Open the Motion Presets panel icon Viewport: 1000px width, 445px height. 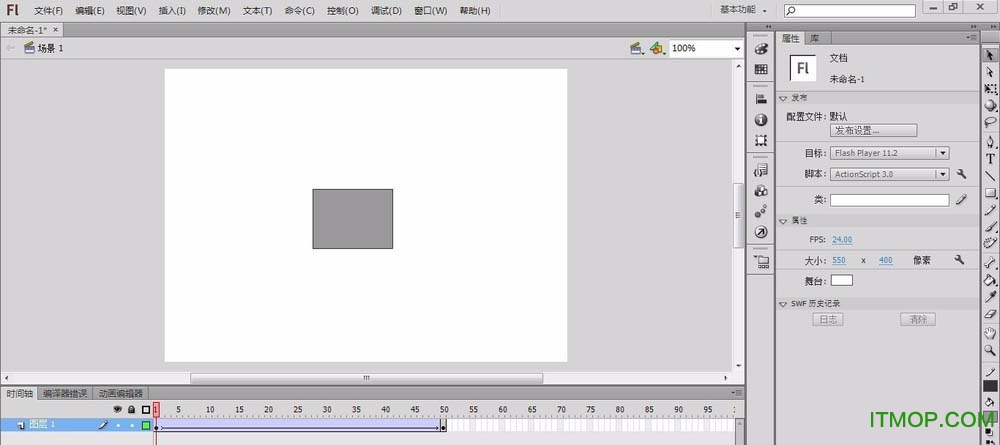point(761,211)
